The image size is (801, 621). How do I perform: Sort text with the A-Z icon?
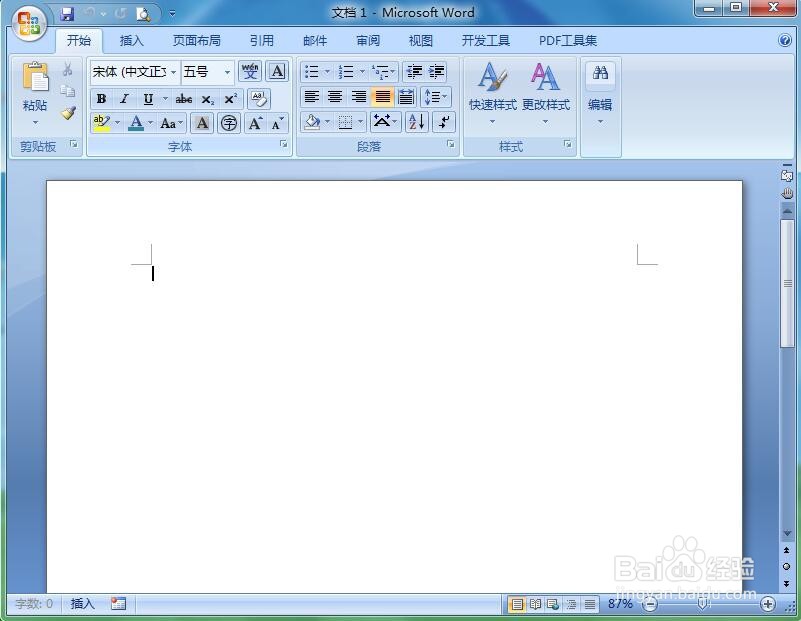coord(417,122)
